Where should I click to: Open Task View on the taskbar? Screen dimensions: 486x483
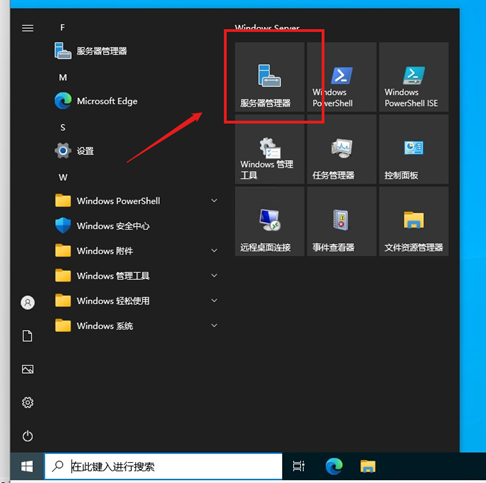pyautogui.click(x=298, y=466)
